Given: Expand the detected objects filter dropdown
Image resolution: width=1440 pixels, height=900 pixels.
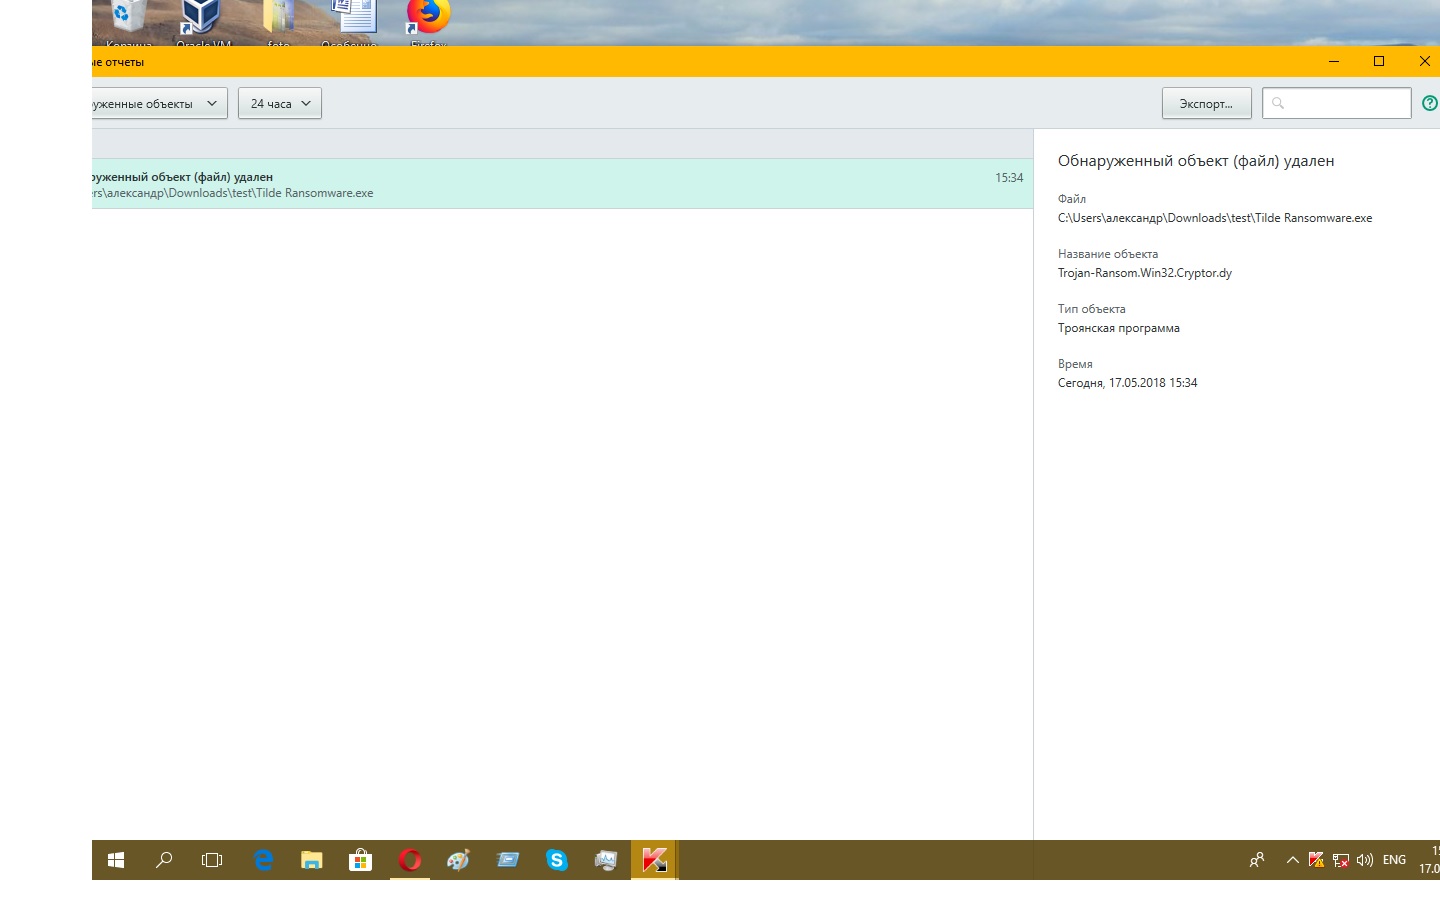Looking at the screenshot, I should [x=158, y=103].
